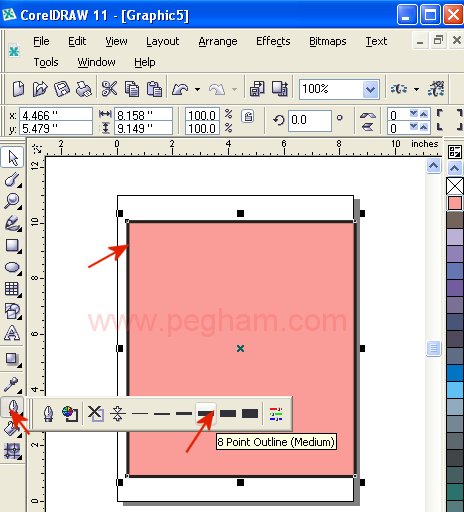Image resolution: width=464 pixels, height=512 pixels.
Task: Choose the No Outline icon in flyout
Action: click(x=95, y=414)
